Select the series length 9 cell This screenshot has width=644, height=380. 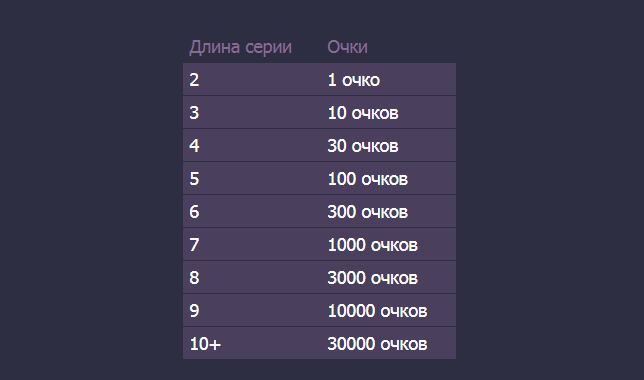tap(252, 311)
